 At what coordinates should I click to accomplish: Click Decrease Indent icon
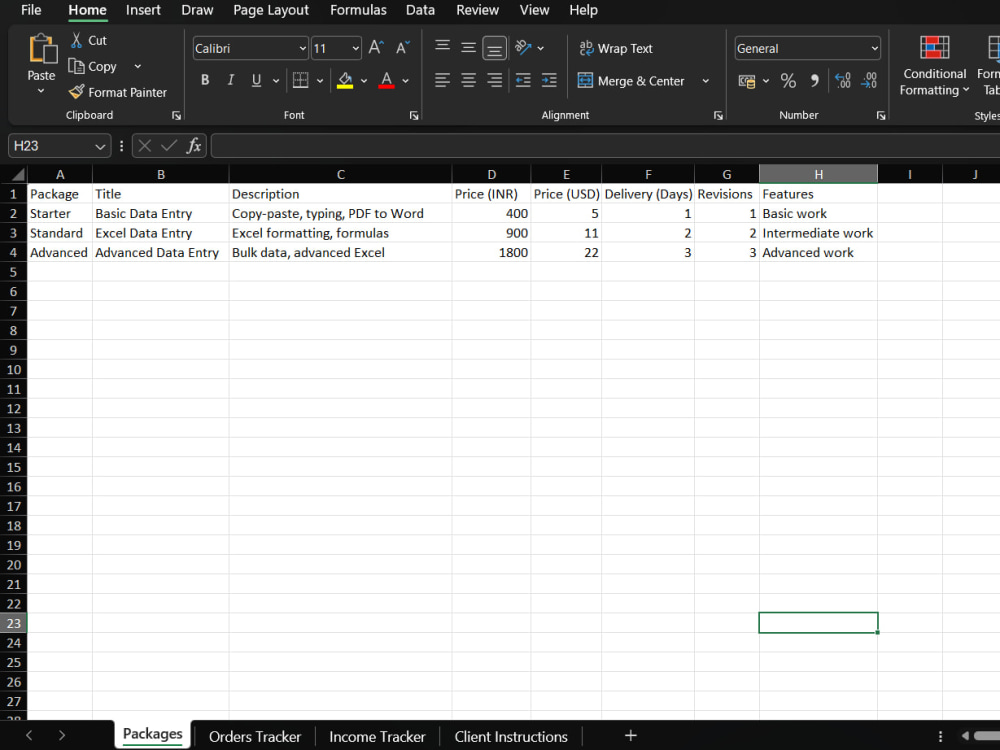523,80
